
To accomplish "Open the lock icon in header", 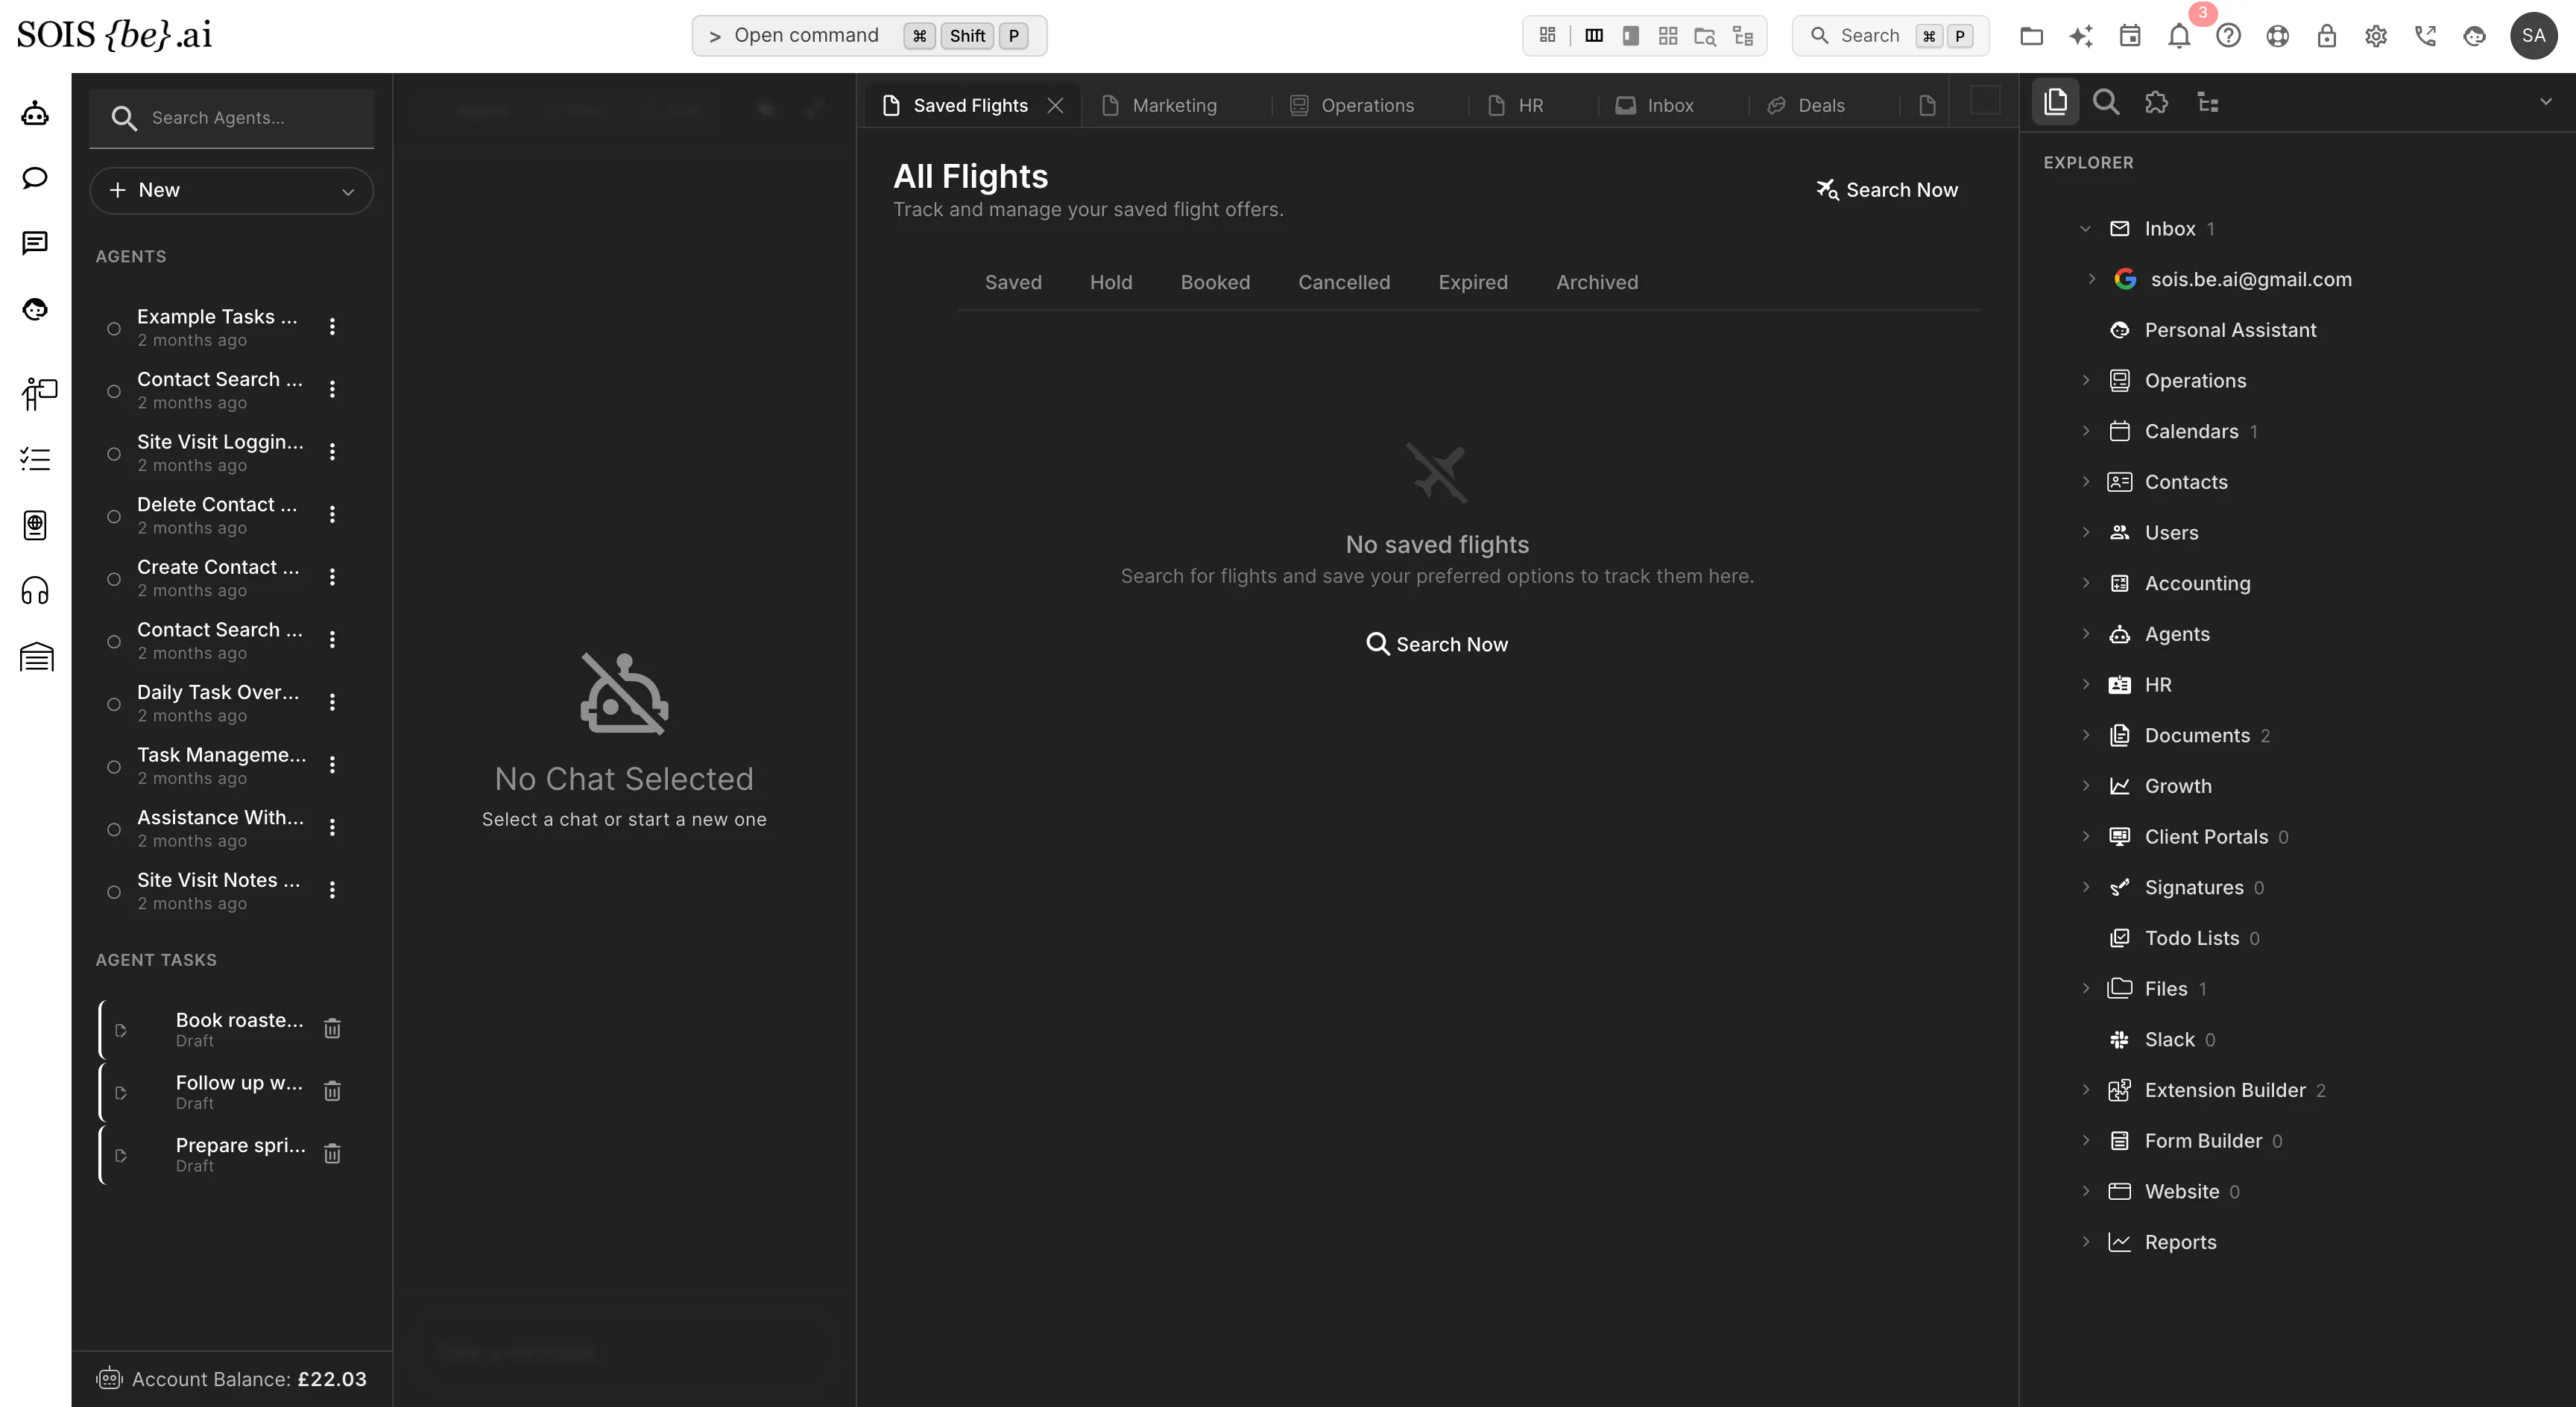I will 2327,36.
